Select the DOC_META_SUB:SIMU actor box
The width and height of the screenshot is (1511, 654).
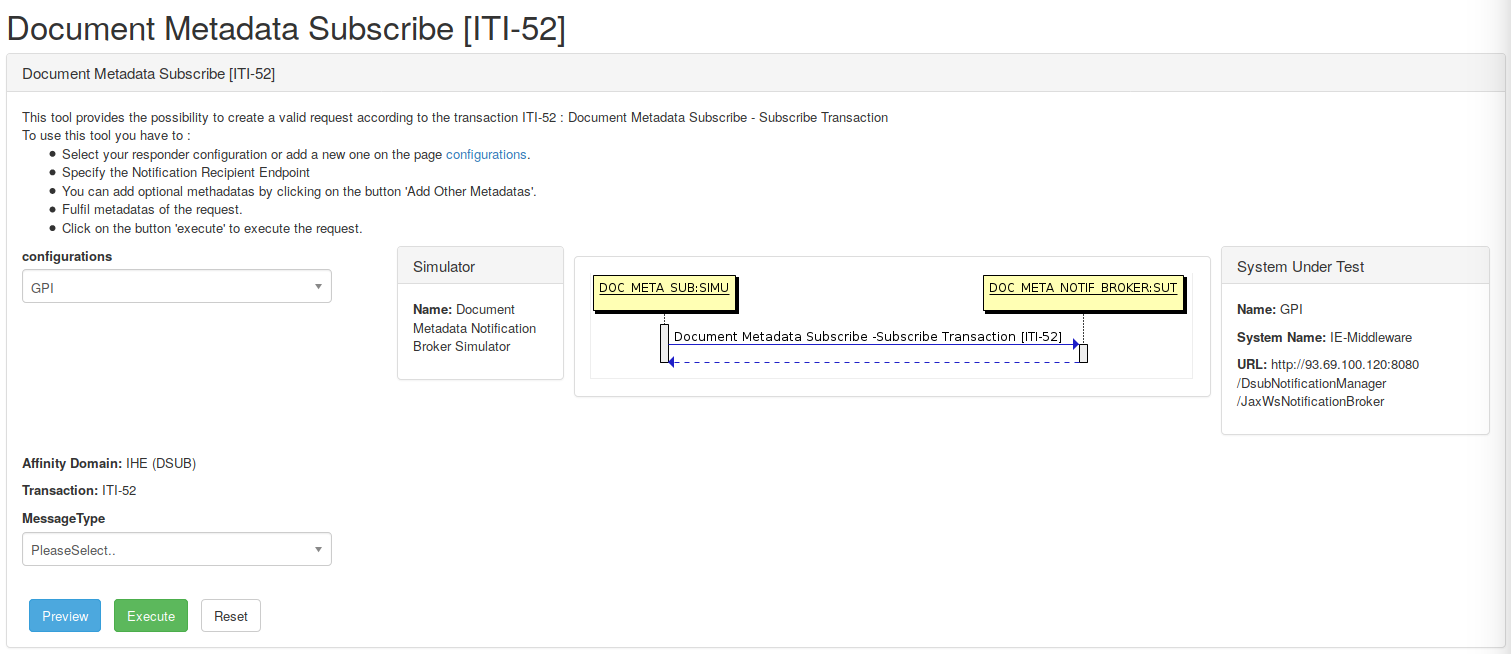[x=664, y=288]
